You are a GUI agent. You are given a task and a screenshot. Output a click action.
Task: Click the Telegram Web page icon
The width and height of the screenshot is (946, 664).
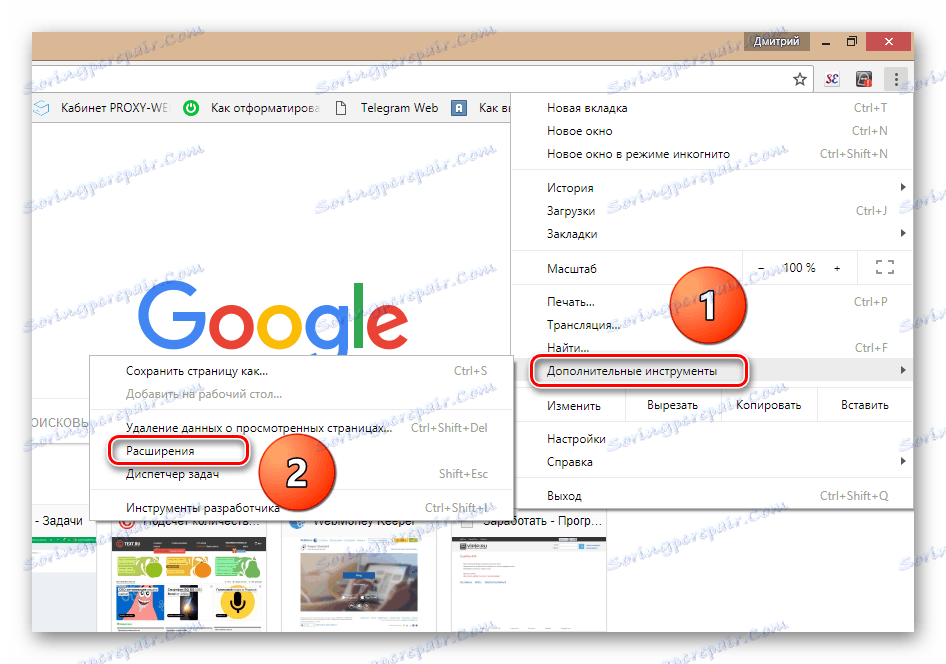[341, 108]
